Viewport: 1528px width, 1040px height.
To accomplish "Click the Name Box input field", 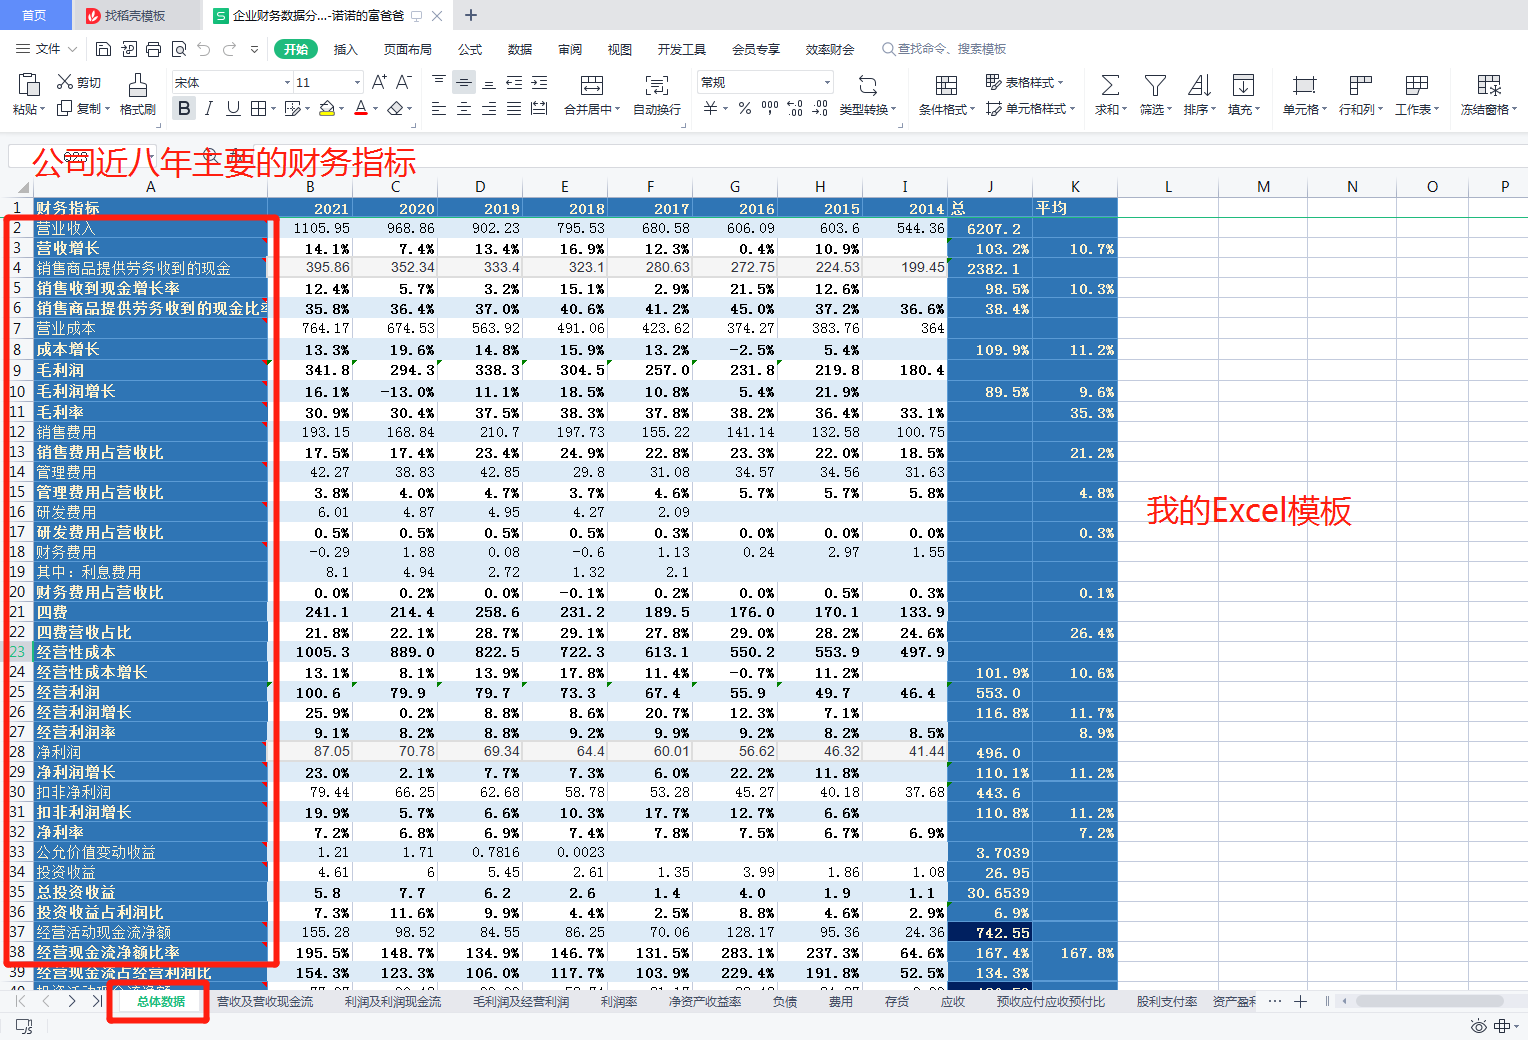I will point(70,156).
